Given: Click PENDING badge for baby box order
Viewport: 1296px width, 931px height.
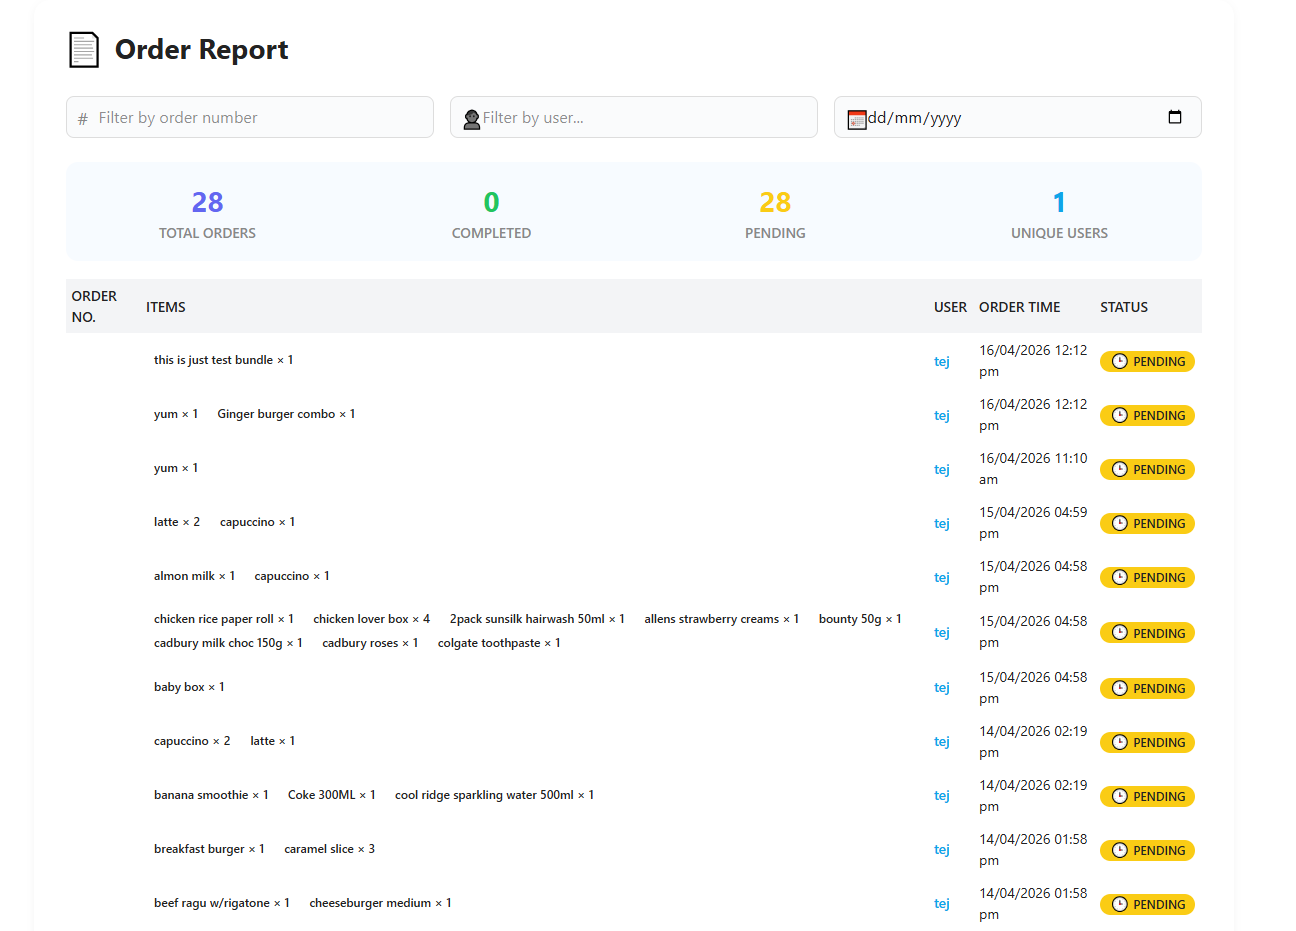Looking at the screenshot, I should pos(1147,688).
